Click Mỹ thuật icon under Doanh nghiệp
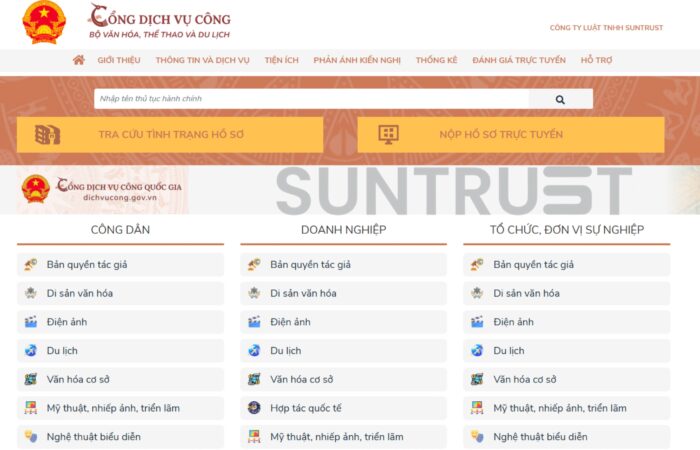This screenshot has height=450, width=700. click(x=254, y=437)
